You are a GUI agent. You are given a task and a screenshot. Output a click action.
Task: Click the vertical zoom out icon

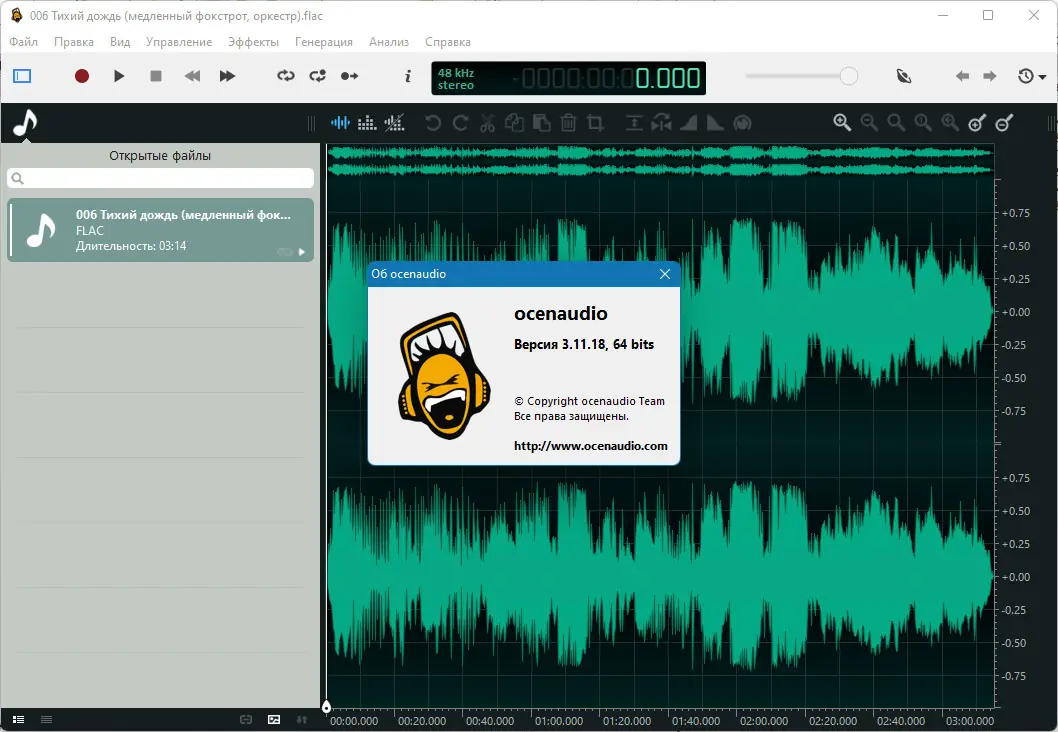click(1004, 123)
